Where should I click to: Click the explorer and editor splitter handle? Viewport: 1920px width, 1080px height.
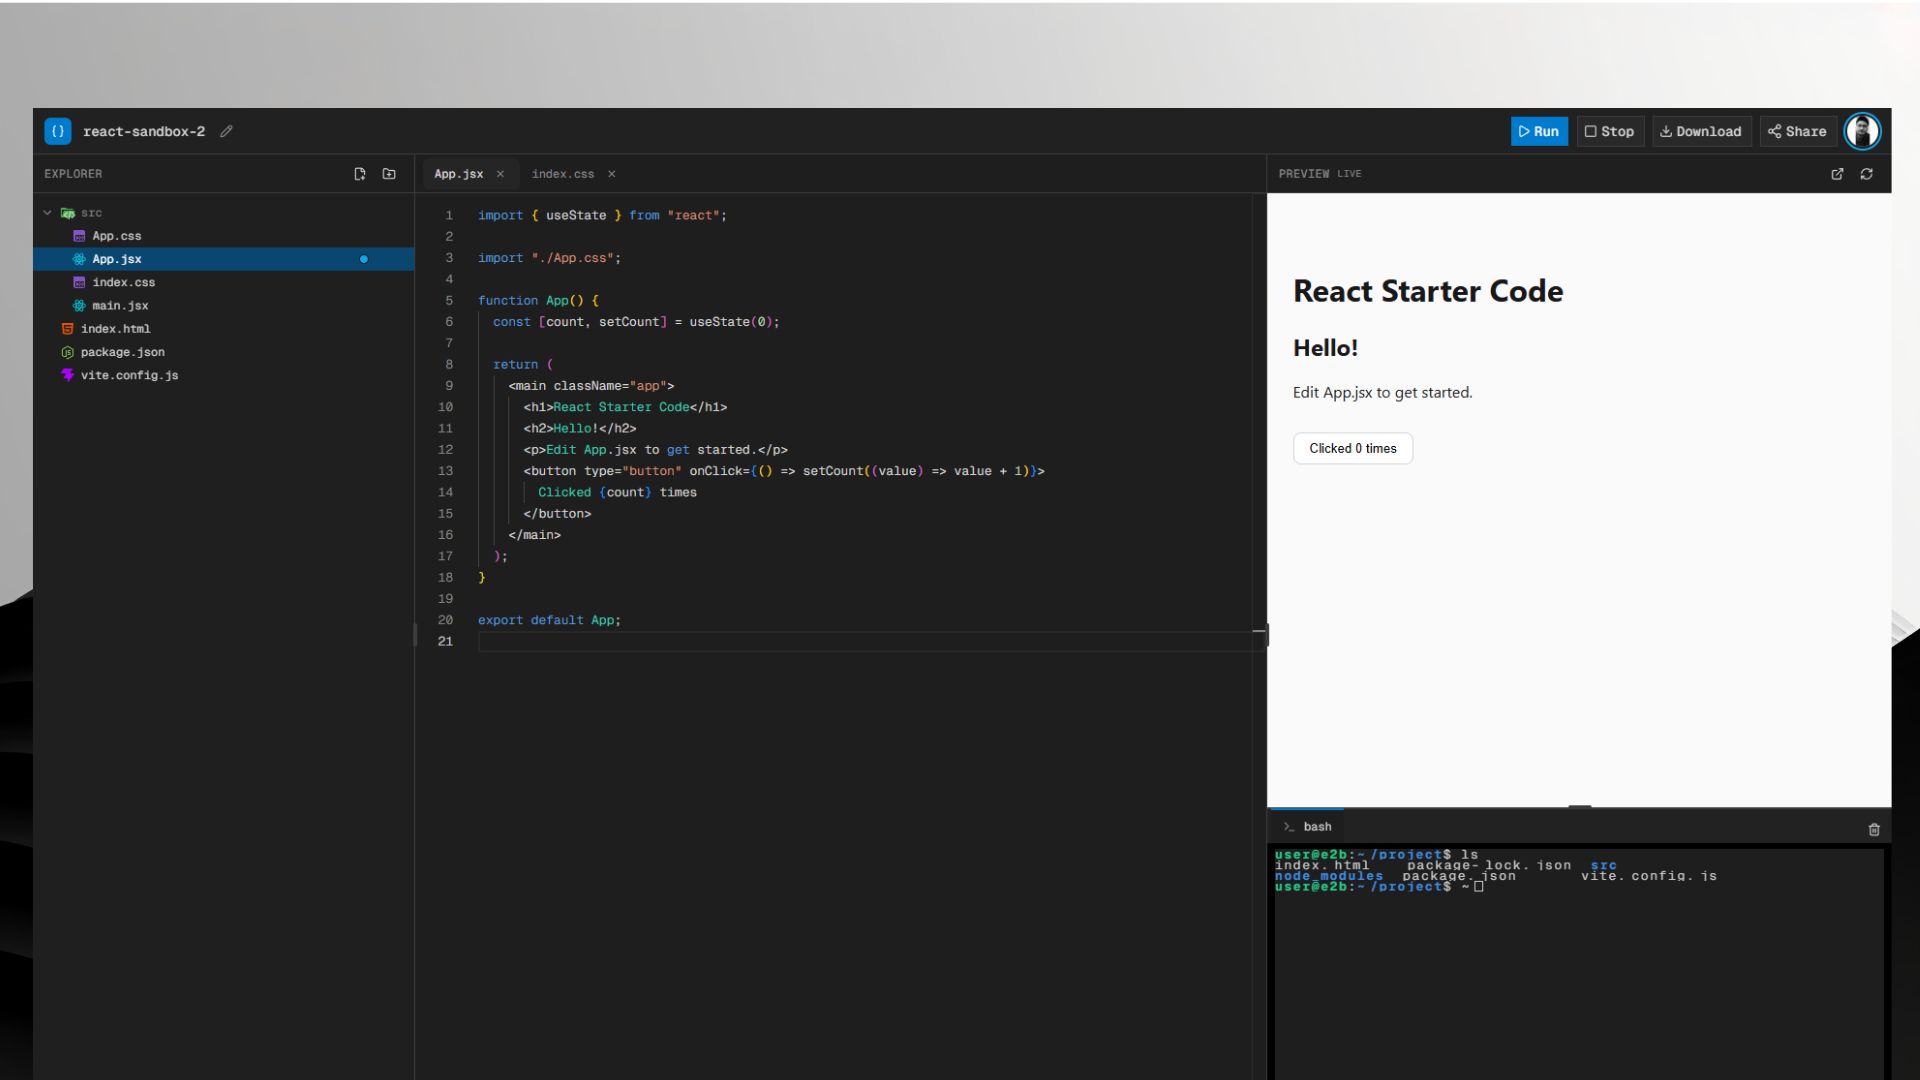(x=415, y=634)
